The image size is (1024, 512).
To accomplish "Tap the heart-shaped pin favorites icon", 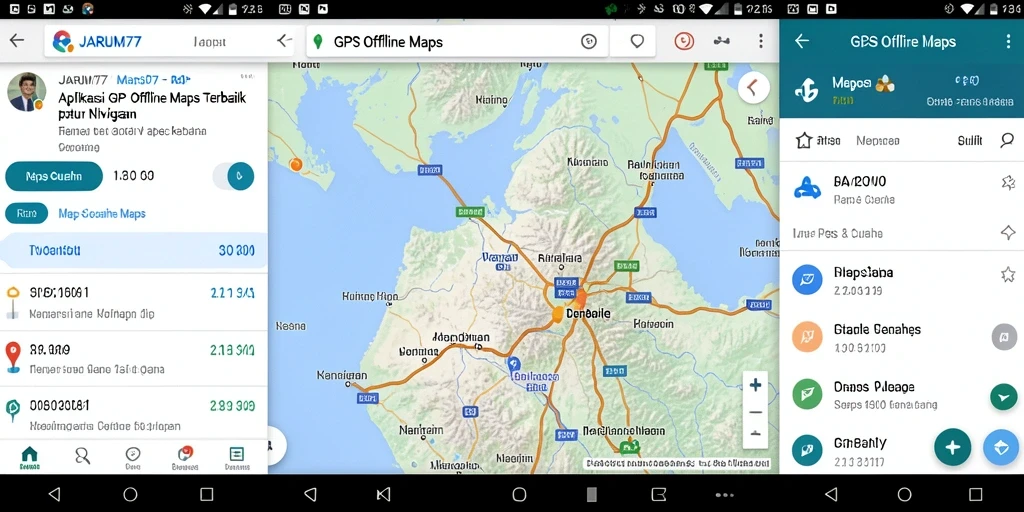I will [x=637, y=42].
